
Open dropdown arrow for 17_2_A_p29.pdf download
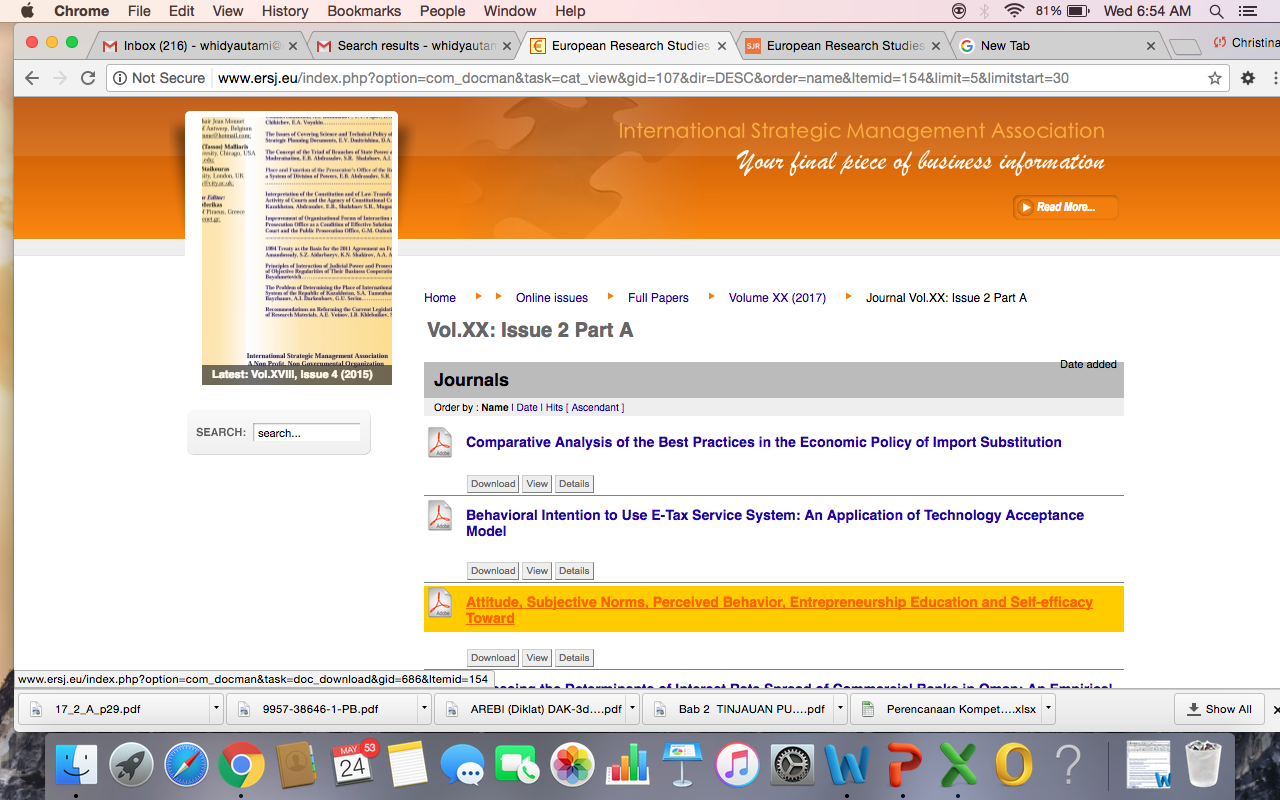coord(216,709)
